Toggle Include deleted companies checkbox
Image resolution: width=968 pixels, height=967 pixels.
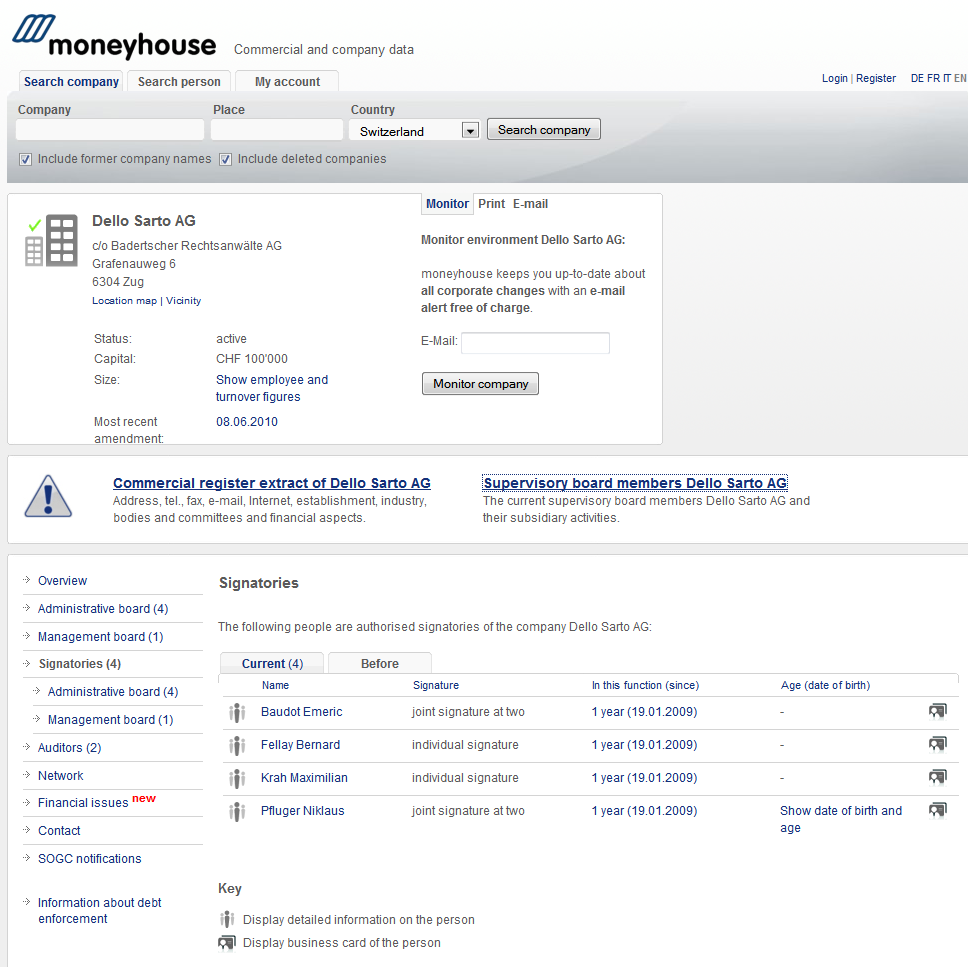pyautogui.click(x=226, y=159)
